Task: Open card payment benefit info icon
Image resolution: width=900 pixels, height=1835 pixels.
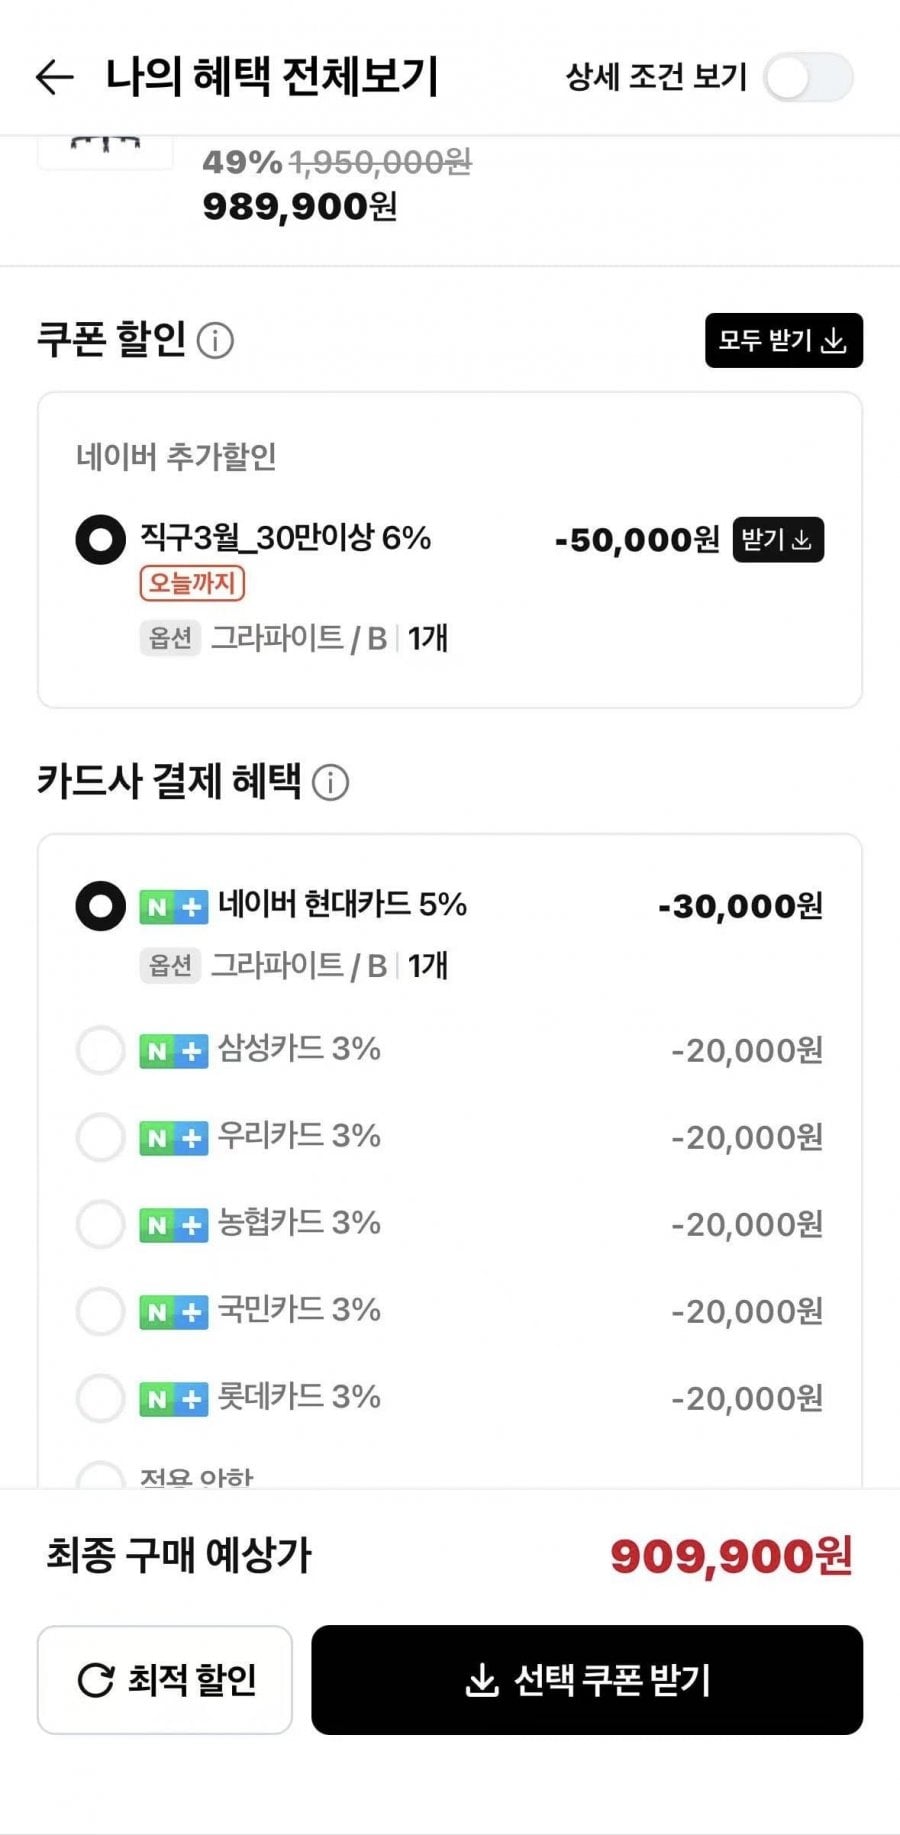Action: click(x=331, y=782)
